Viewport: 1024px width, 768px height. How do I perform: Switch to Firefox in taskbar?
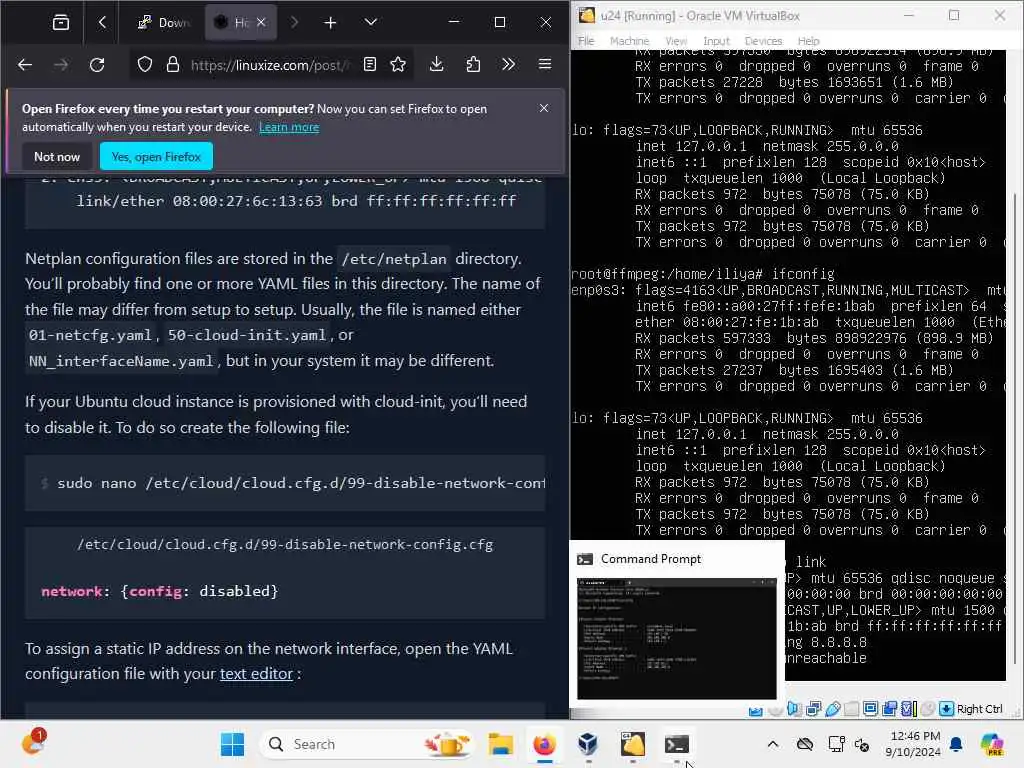pyautogui.click(x=545, y=744)
